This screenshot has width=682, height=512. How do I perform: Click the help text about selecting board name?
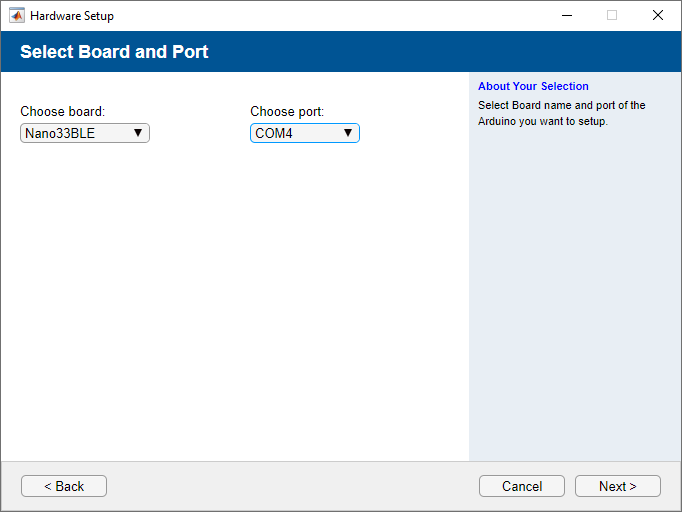(x=561, y=113)
